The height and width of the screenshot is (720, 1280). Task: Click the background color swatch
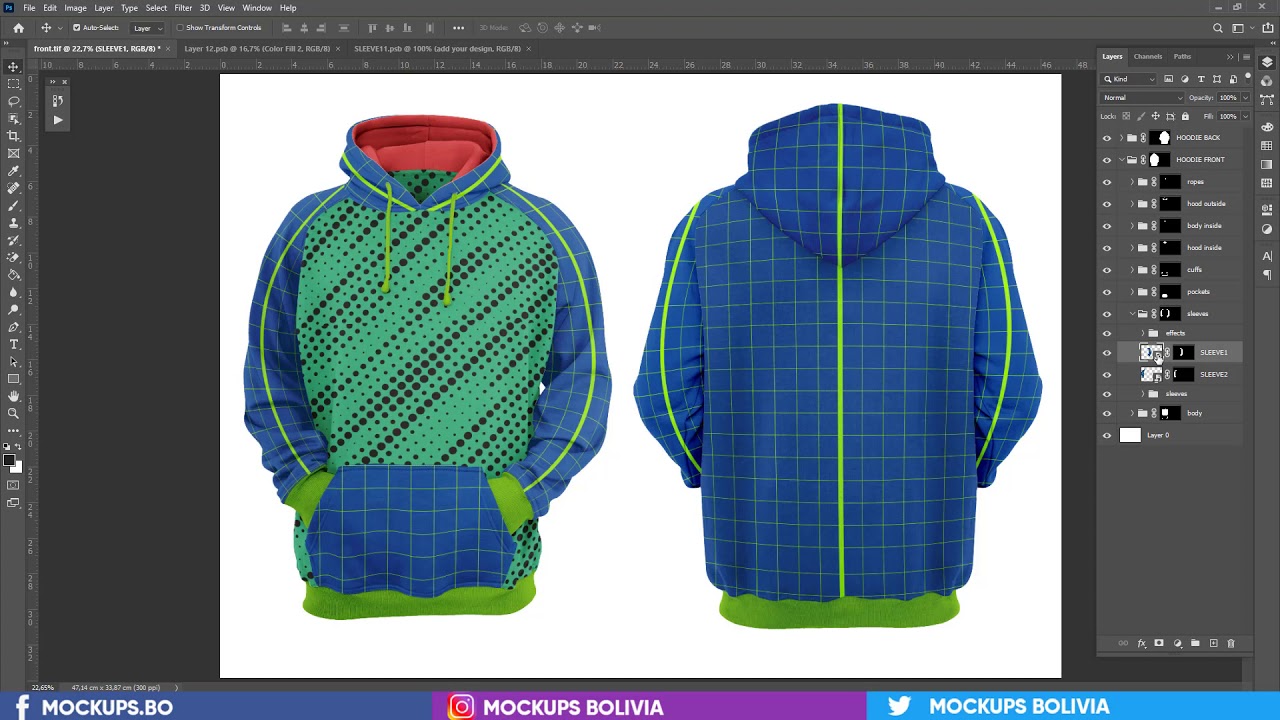click(17, 467)
